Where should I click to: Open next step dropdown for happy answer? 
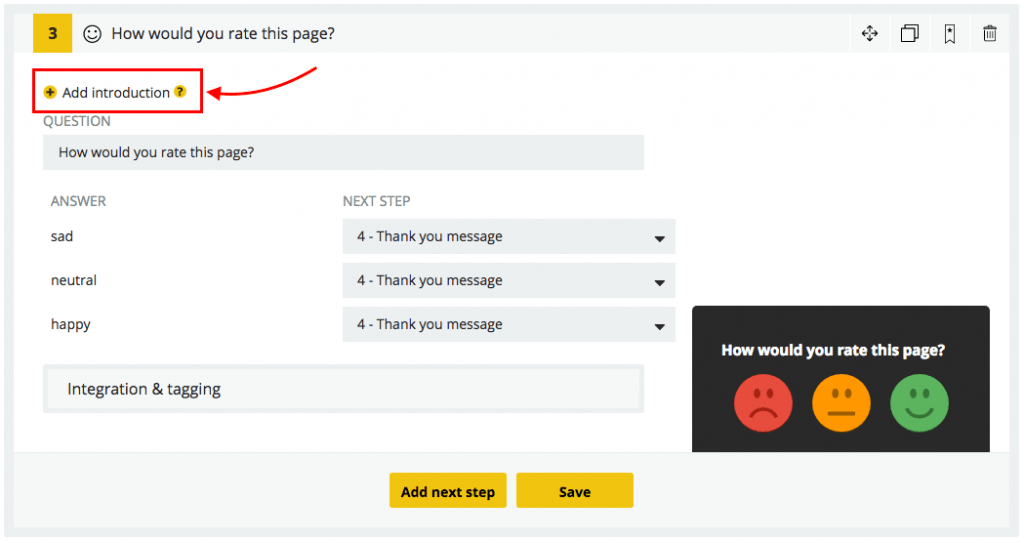(x=509, y=324)
